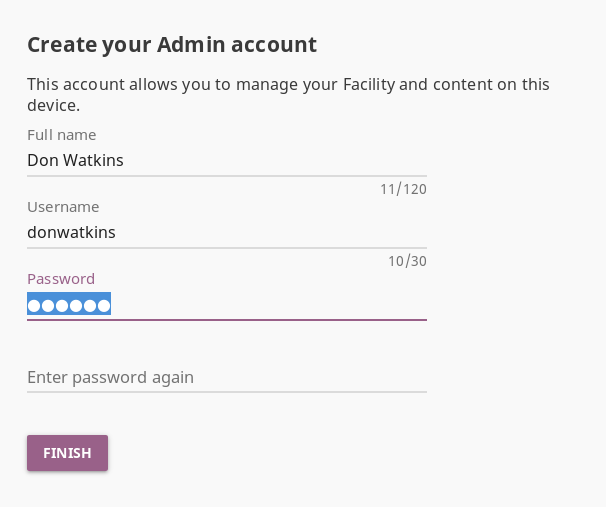Click the FINISH button
This screenshot has width=606, height=507.
click(x=67, y=453)
